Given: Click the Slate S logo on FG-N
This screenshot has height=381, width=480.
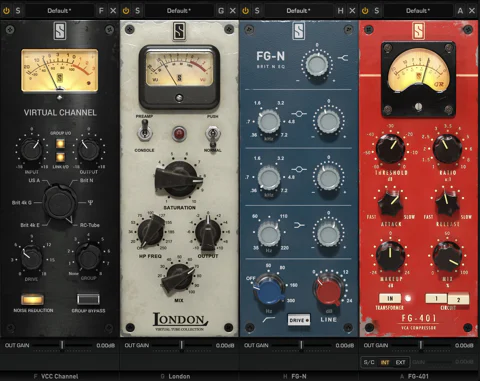Looking at the screenshot, I should 298,31.
